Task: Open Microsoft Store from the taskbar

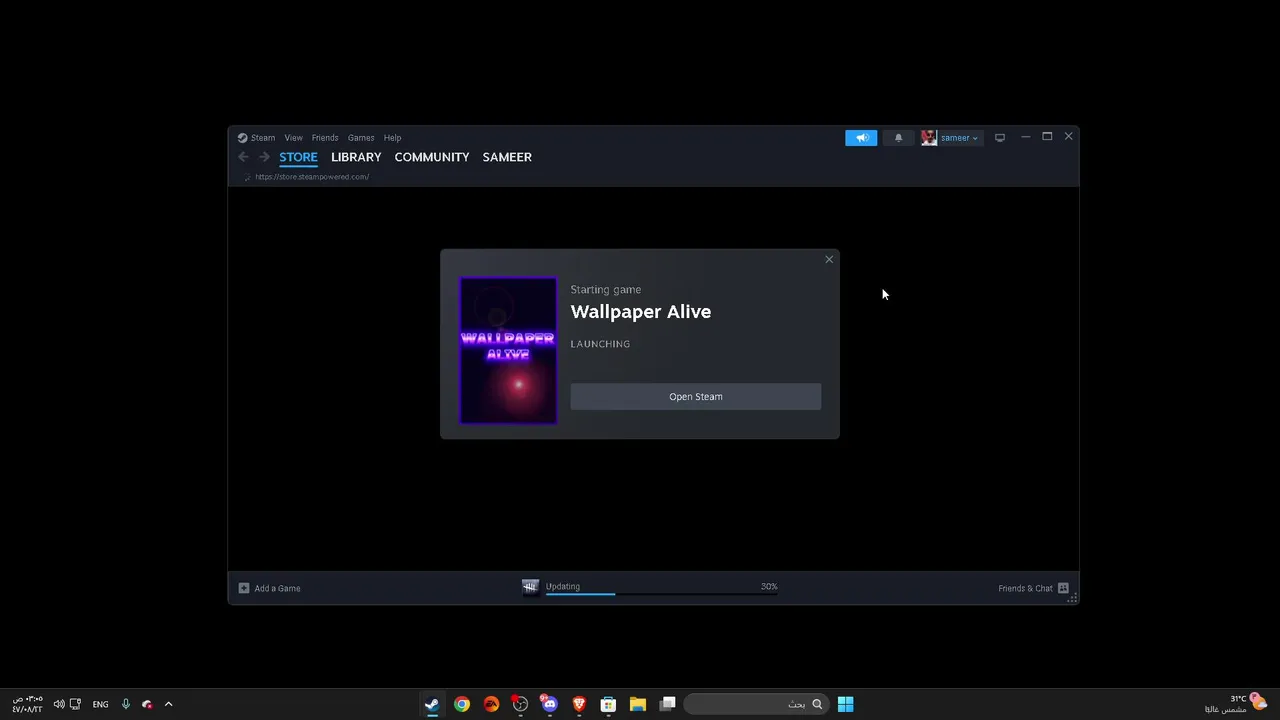Action: (x=608, y=704)
